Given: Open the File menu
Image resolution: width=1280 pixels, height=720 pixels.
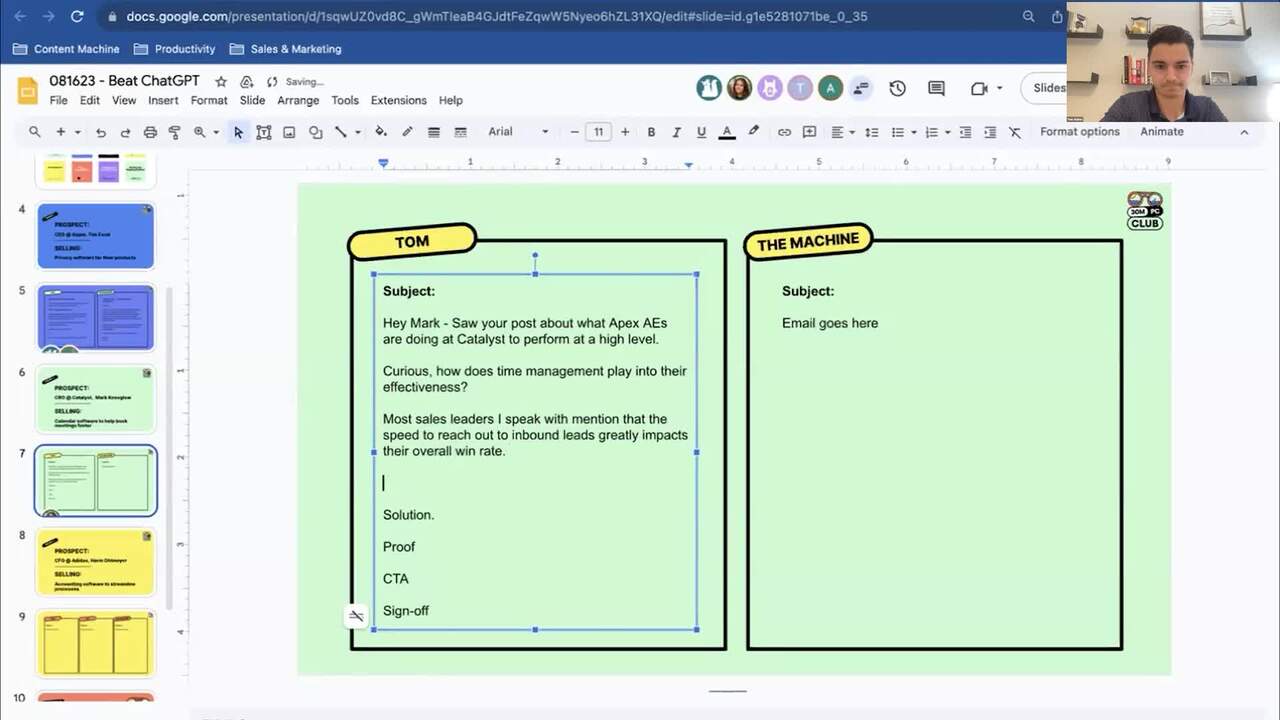Looking at the screenshot, I should click(x=59, y=100).
